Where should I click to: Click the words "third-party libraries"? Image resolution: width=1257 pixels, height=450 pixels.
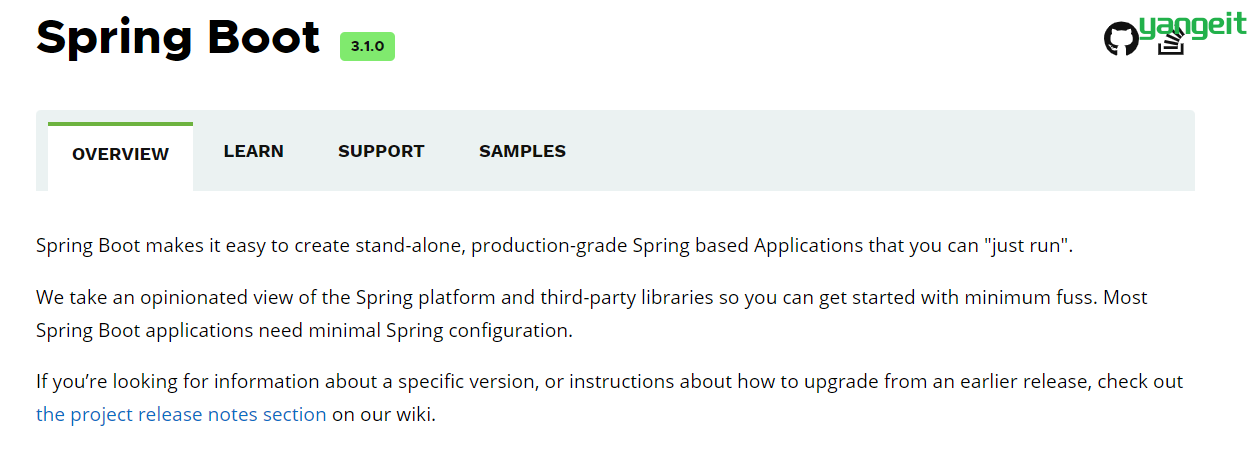pyautogui.click(x=624, y=298)
